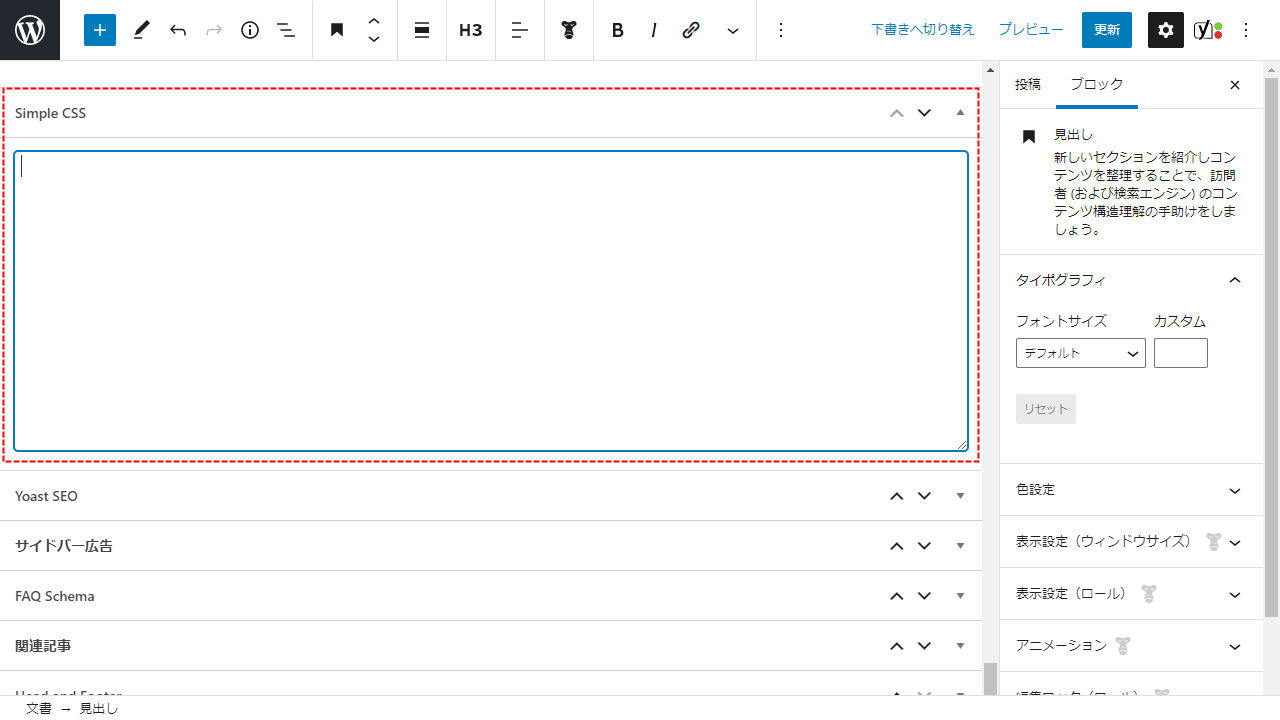The image size is (1280, 720).
Task: Open the document details info icon
Action: 250,30
